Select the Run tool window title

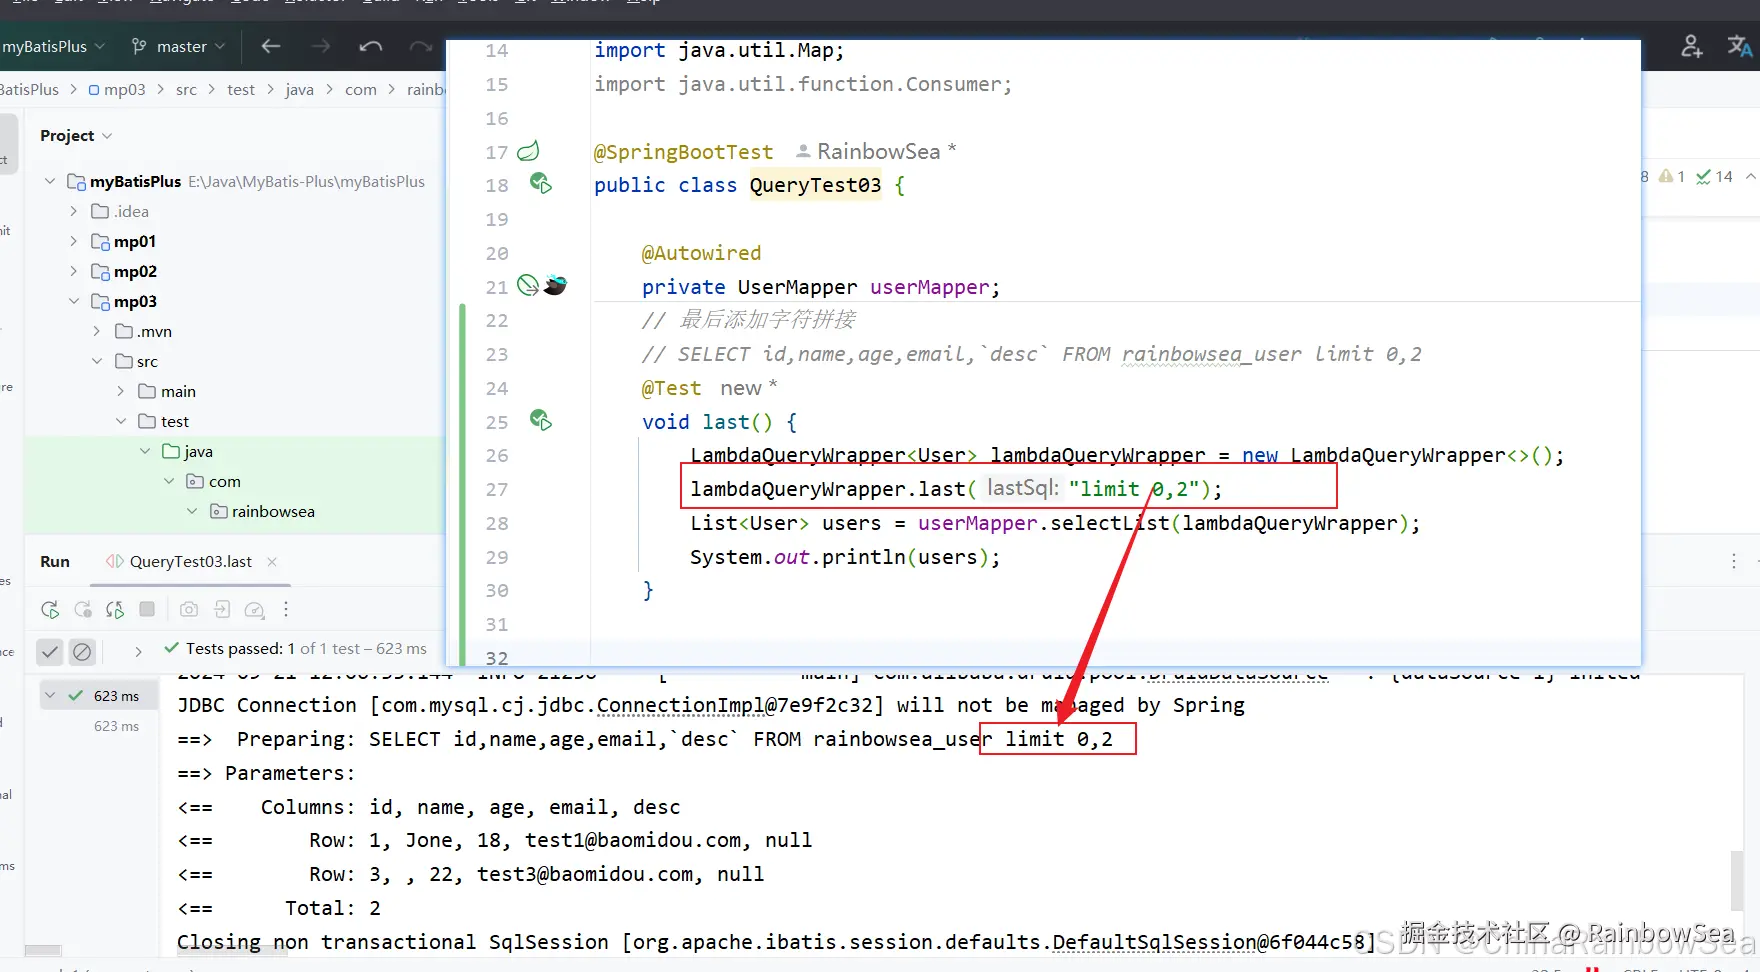tap(55, 561)
